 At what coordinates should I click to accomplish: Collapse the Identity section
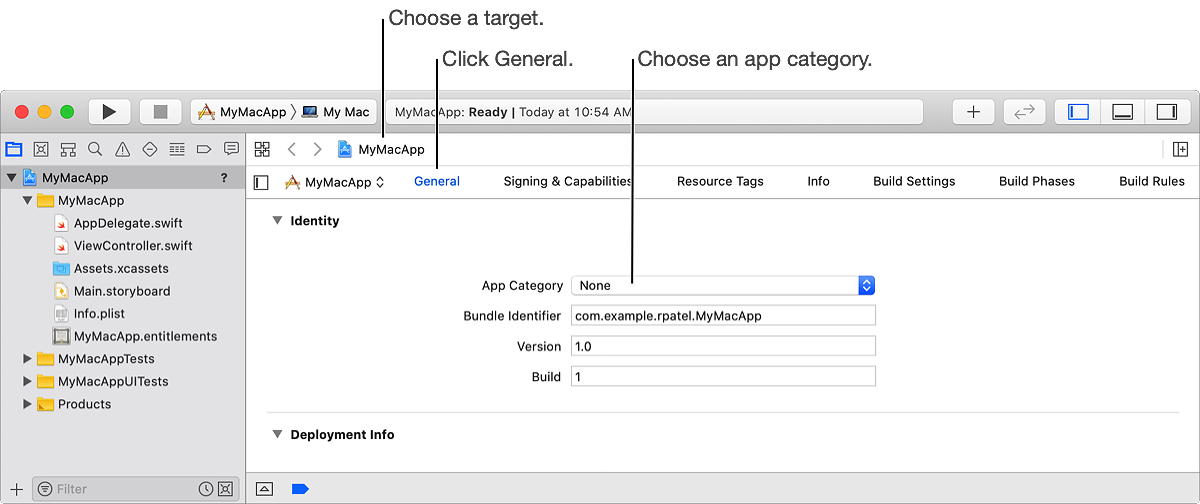click(x=277, y=221)
